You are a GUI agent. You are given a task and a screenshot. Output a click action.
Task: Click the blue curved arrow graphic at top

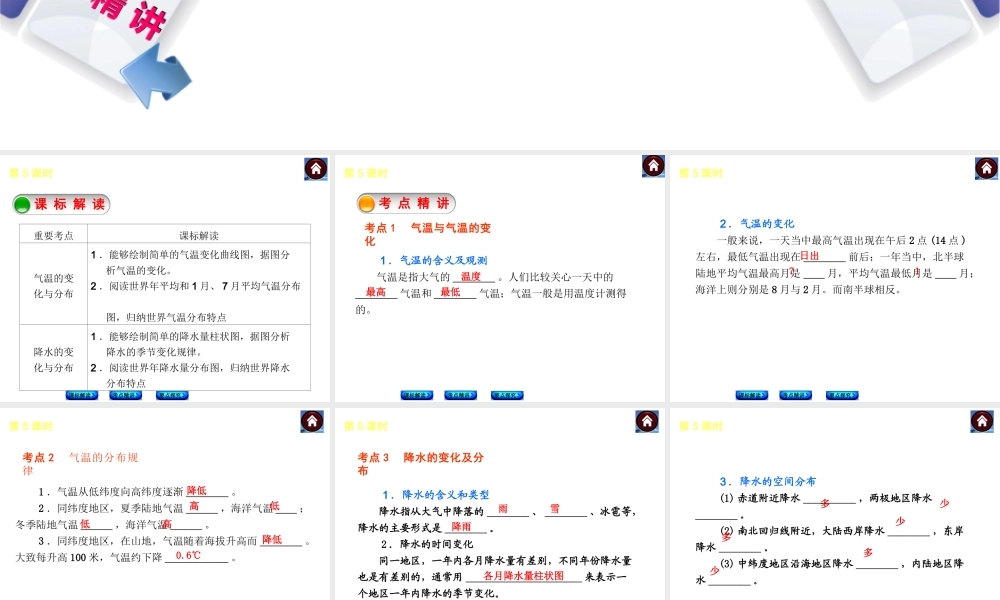tap(156, 78)
